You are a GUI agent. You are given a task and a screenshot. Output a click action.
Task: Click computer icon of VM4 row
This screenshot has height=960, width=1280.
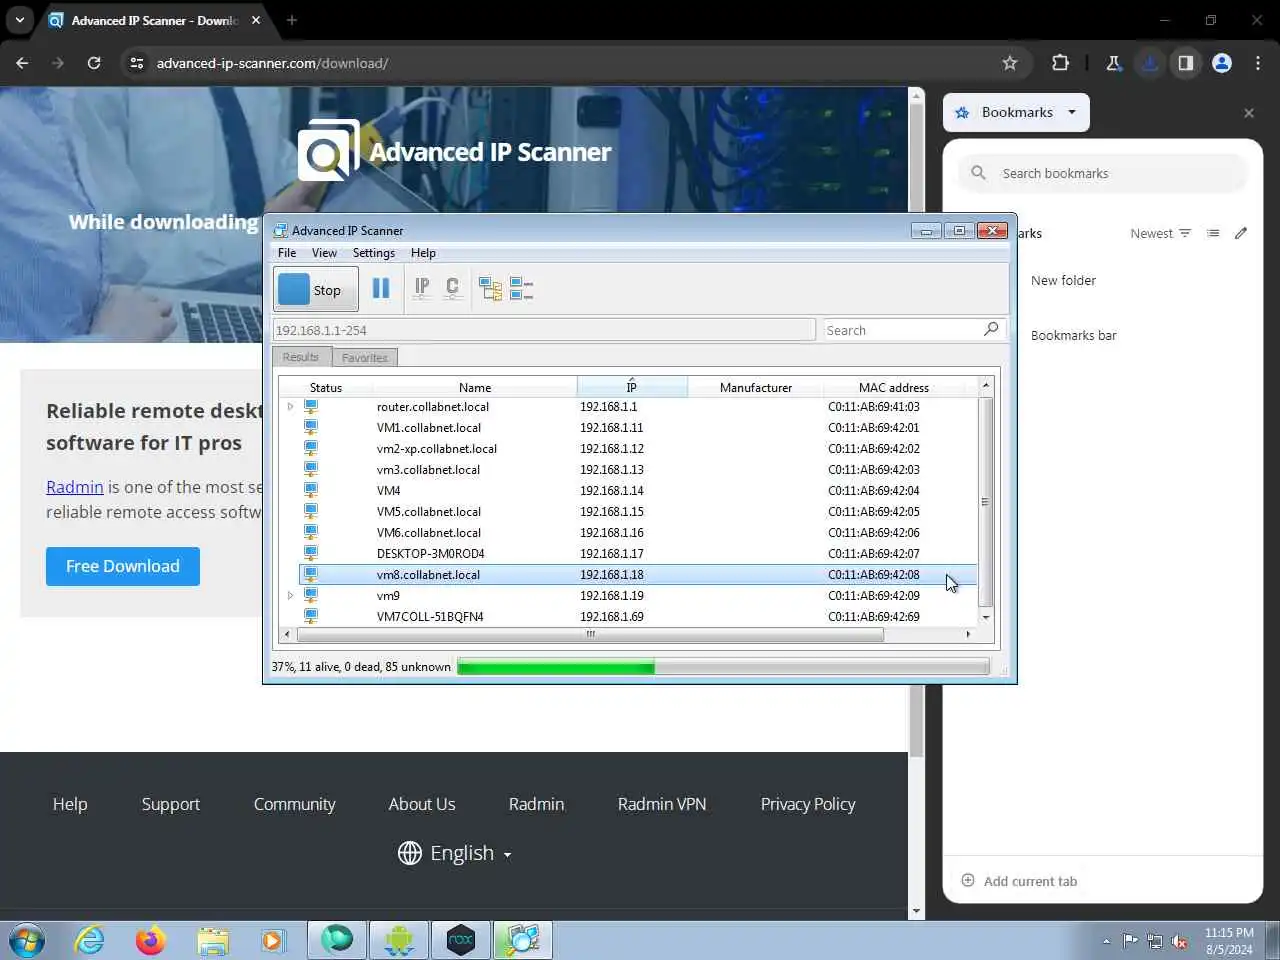coord(311,490)
